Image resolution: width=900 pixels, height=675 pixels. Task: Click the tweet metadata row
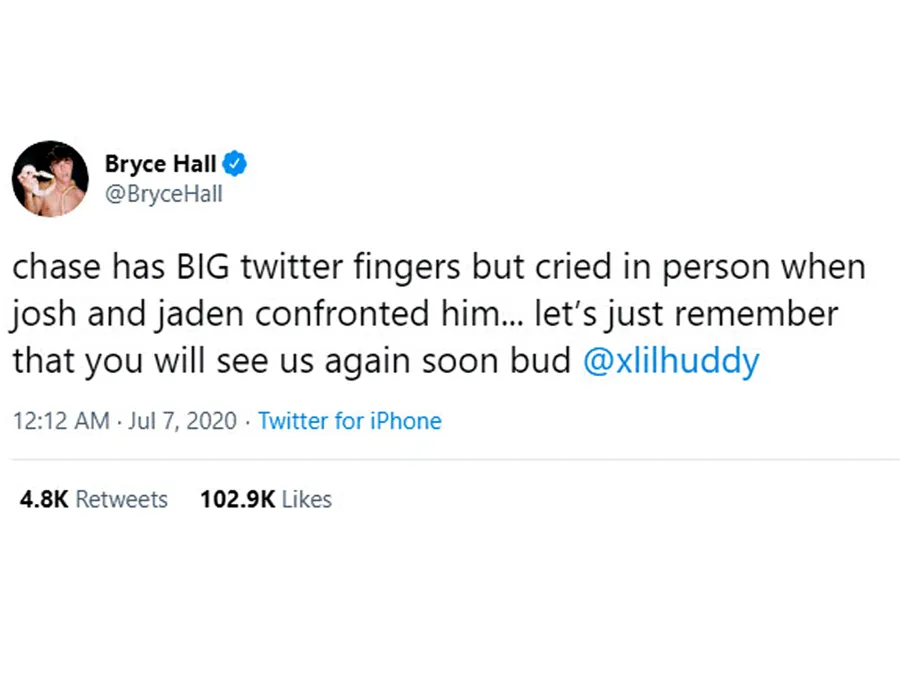point(225,421)
